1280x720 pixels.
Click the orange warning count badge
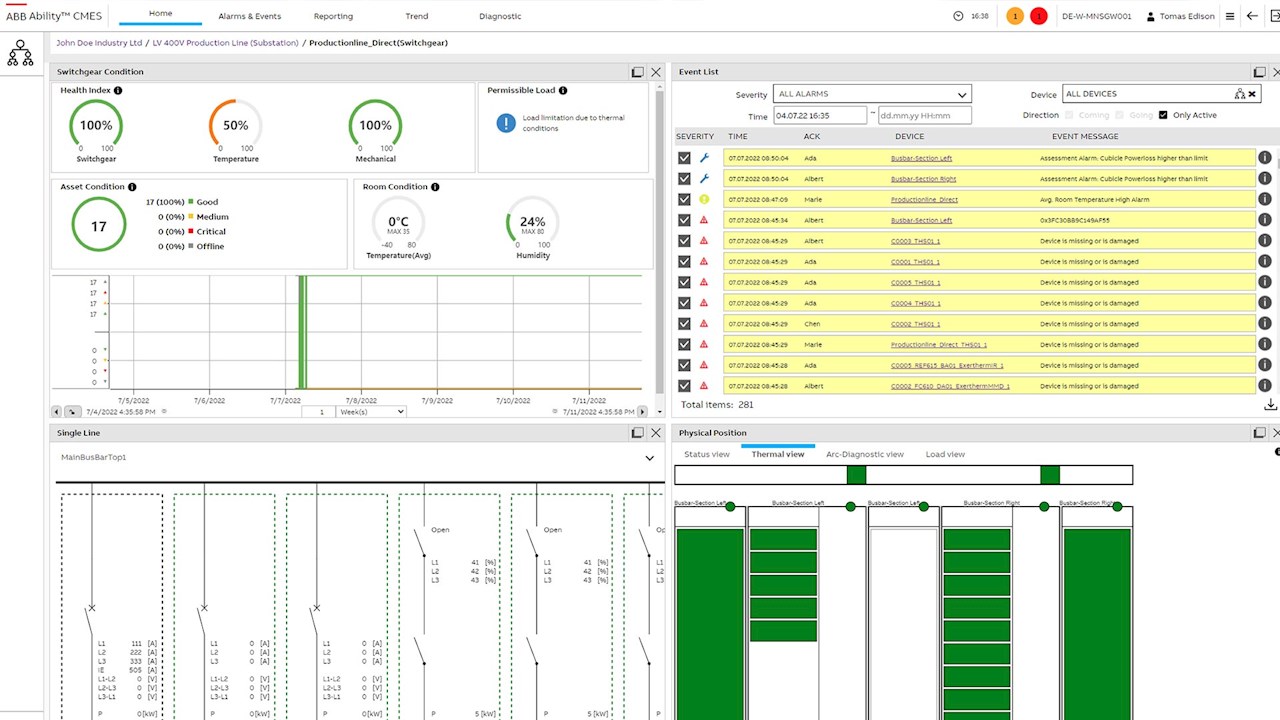point(1015,16)
